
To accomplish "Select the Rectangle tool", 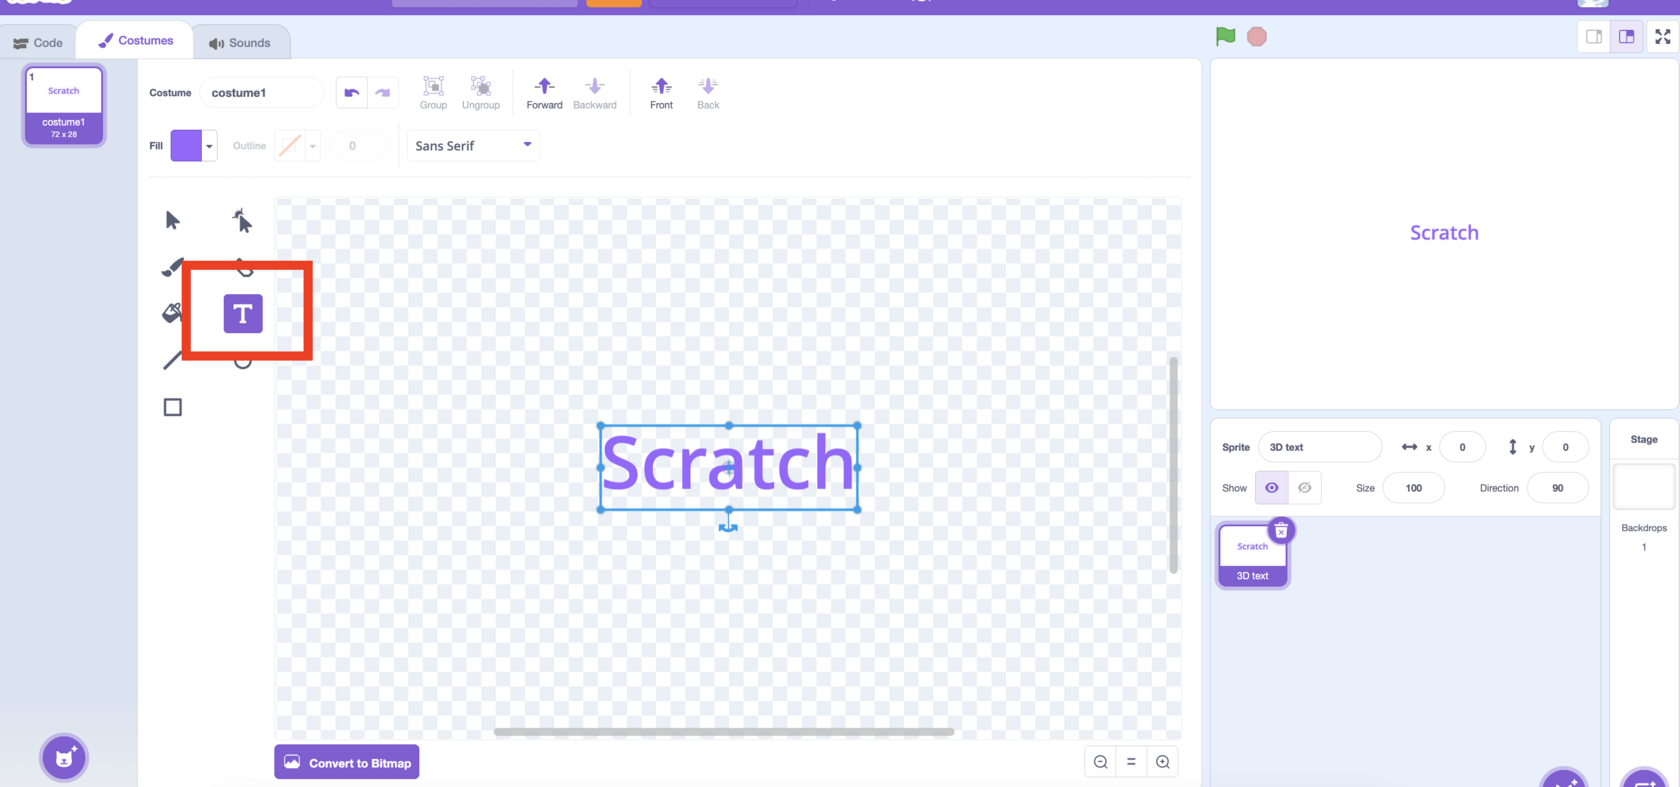I will pos(172,407).
